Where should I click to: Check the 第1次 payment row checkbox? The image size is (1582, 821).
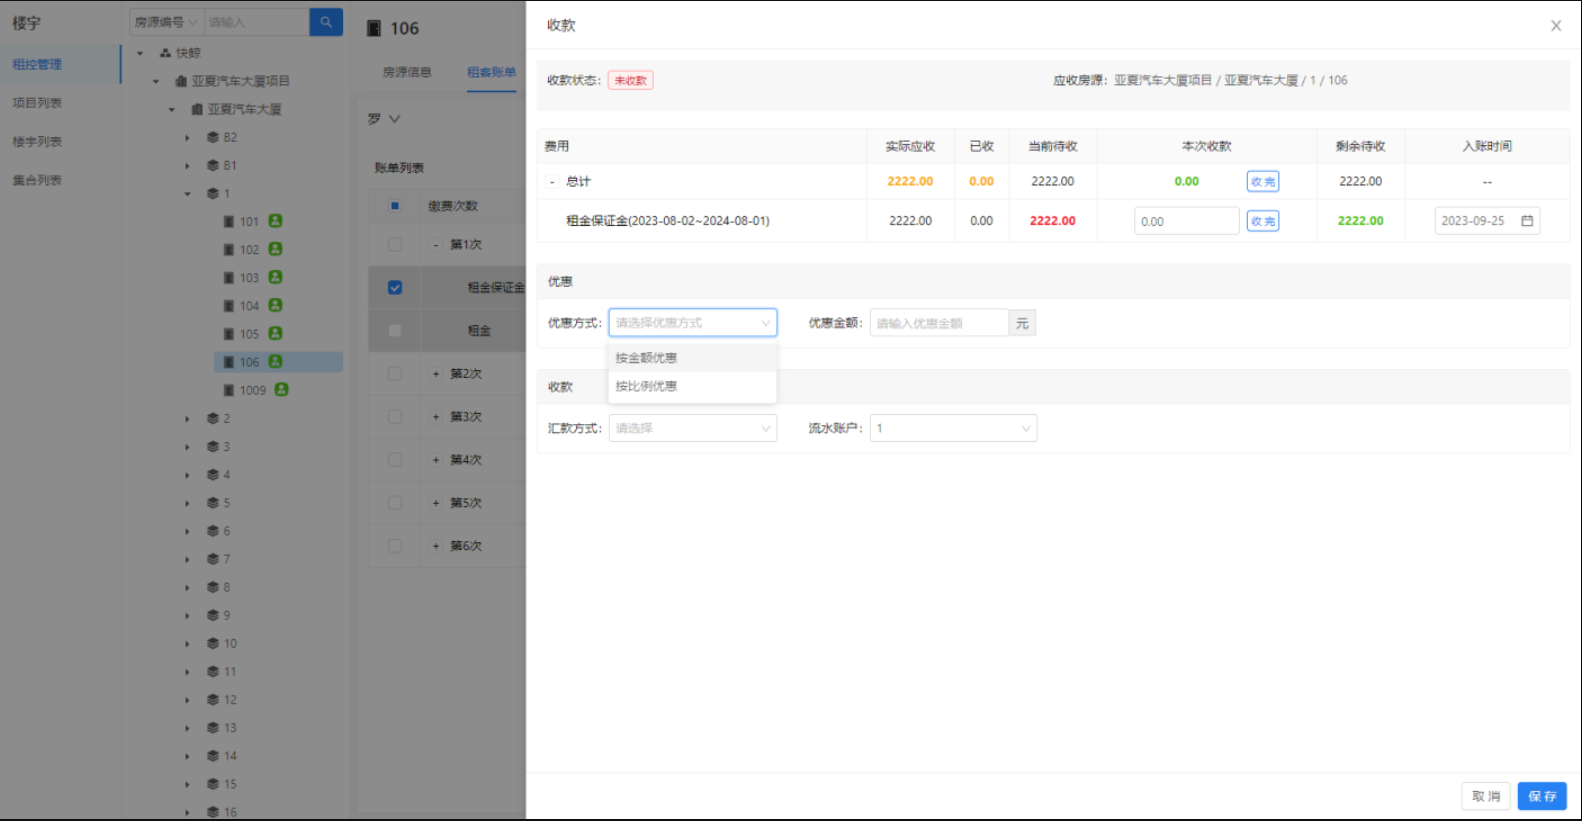point(395,245)
